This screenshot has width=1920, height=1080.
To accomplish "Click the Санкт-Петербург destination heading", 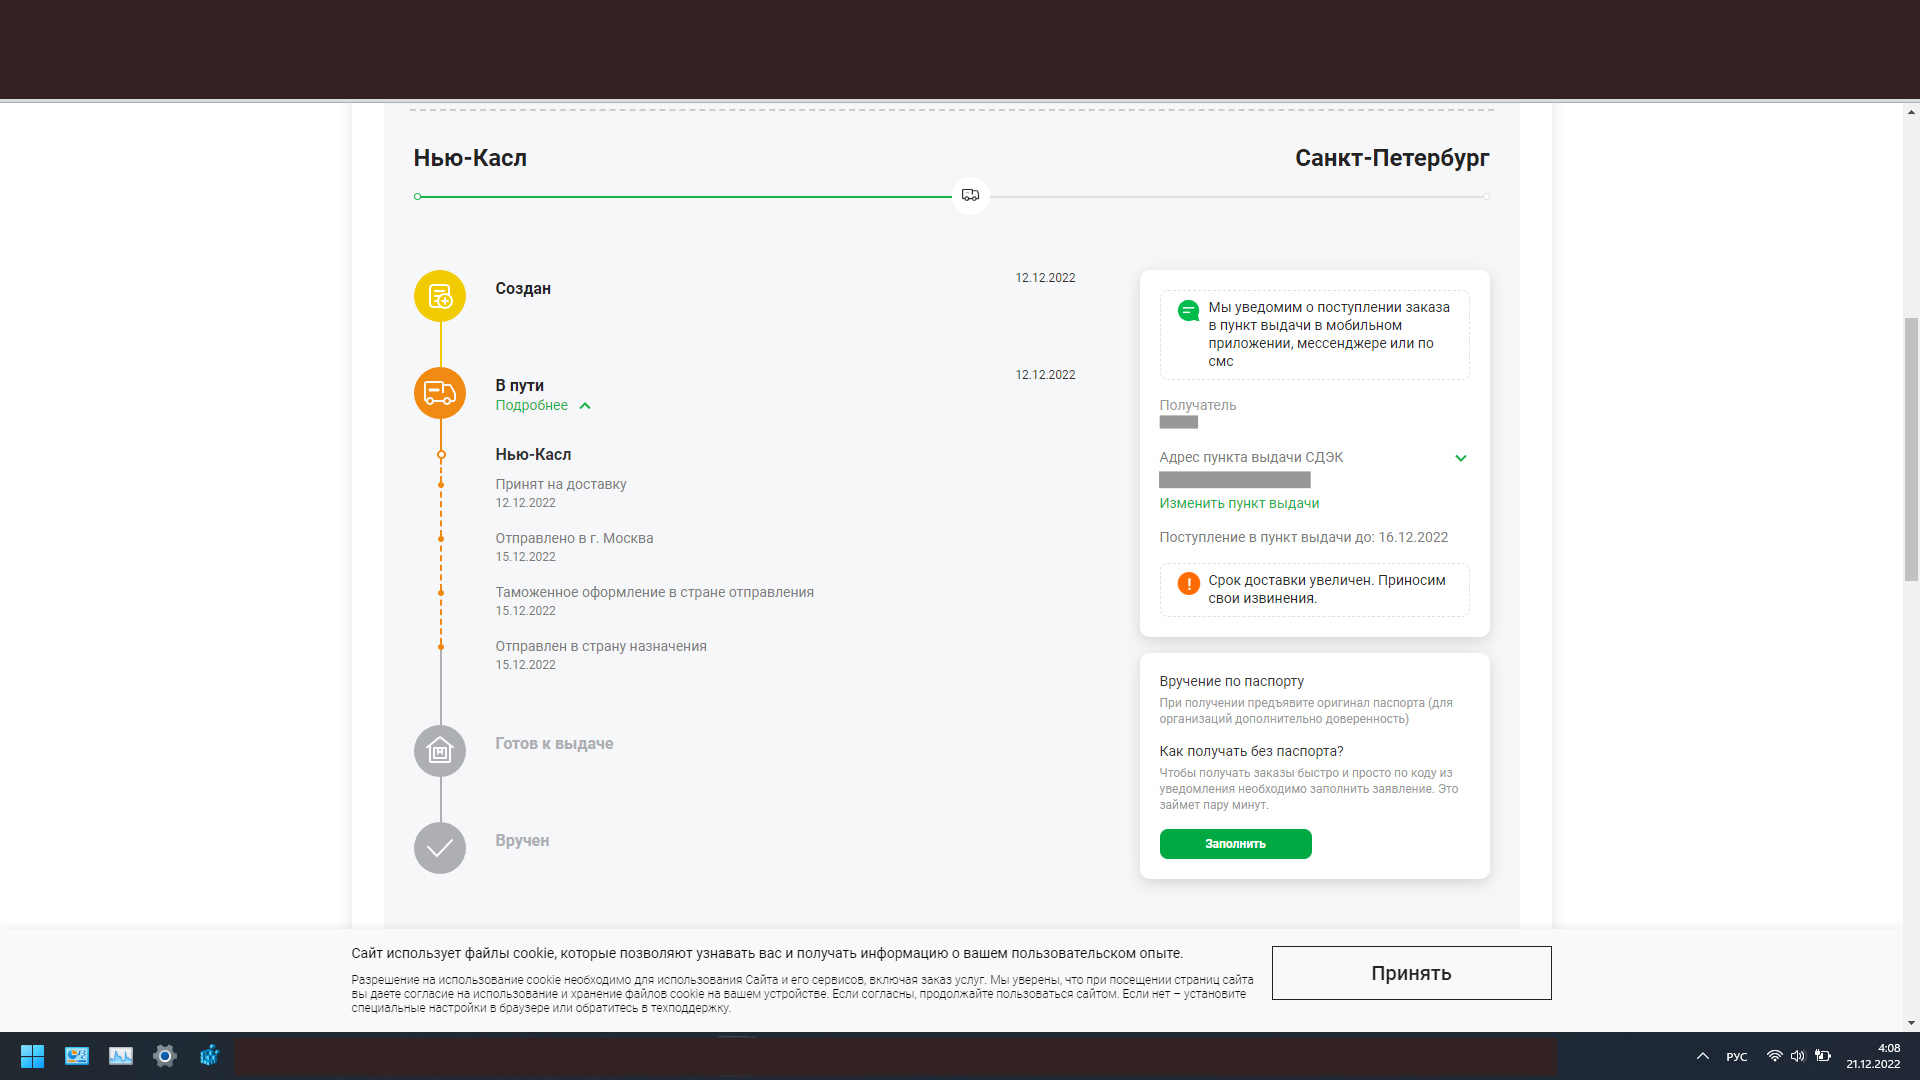I will click(x=1392, y=158).
